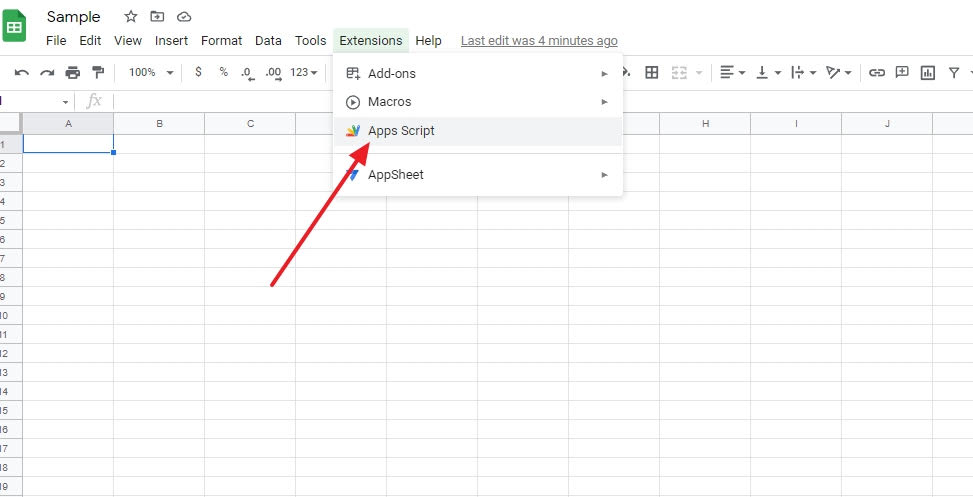Expand the Name box dropdown arrow
The height and width of the screenshot is (497, 973).
tap(66, 102)
